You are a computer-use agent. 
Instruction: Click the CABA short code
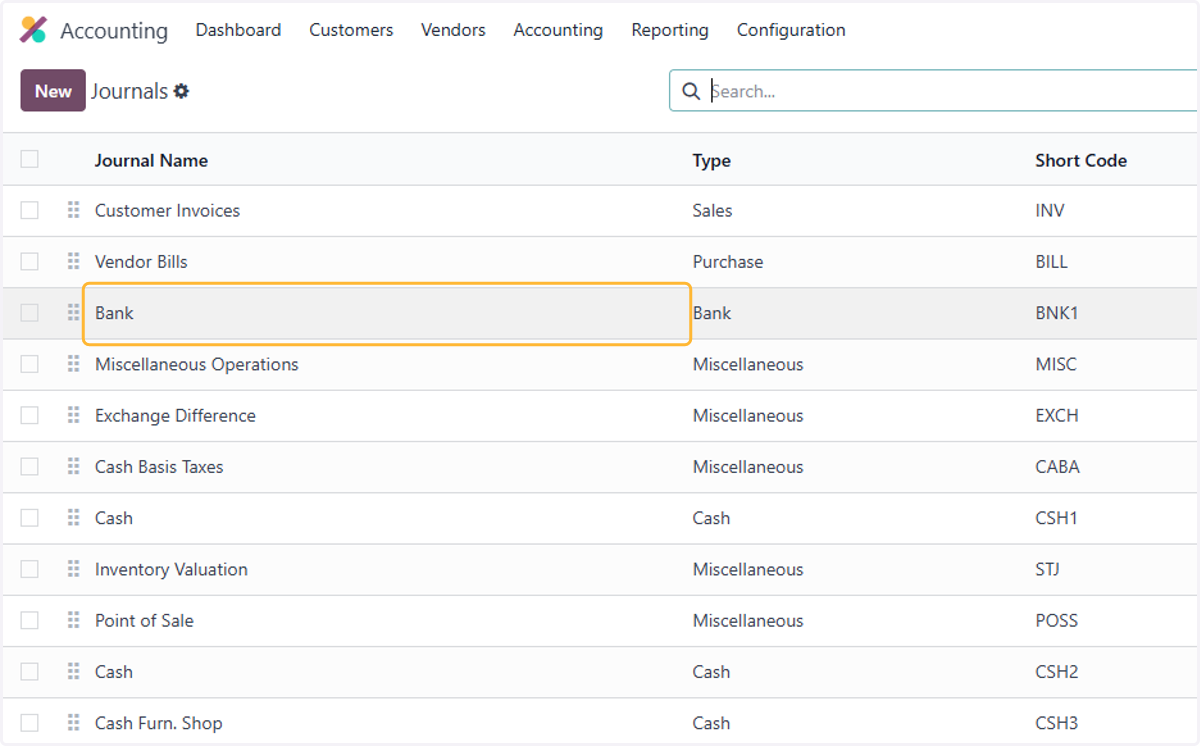[x=1058, y=466]
